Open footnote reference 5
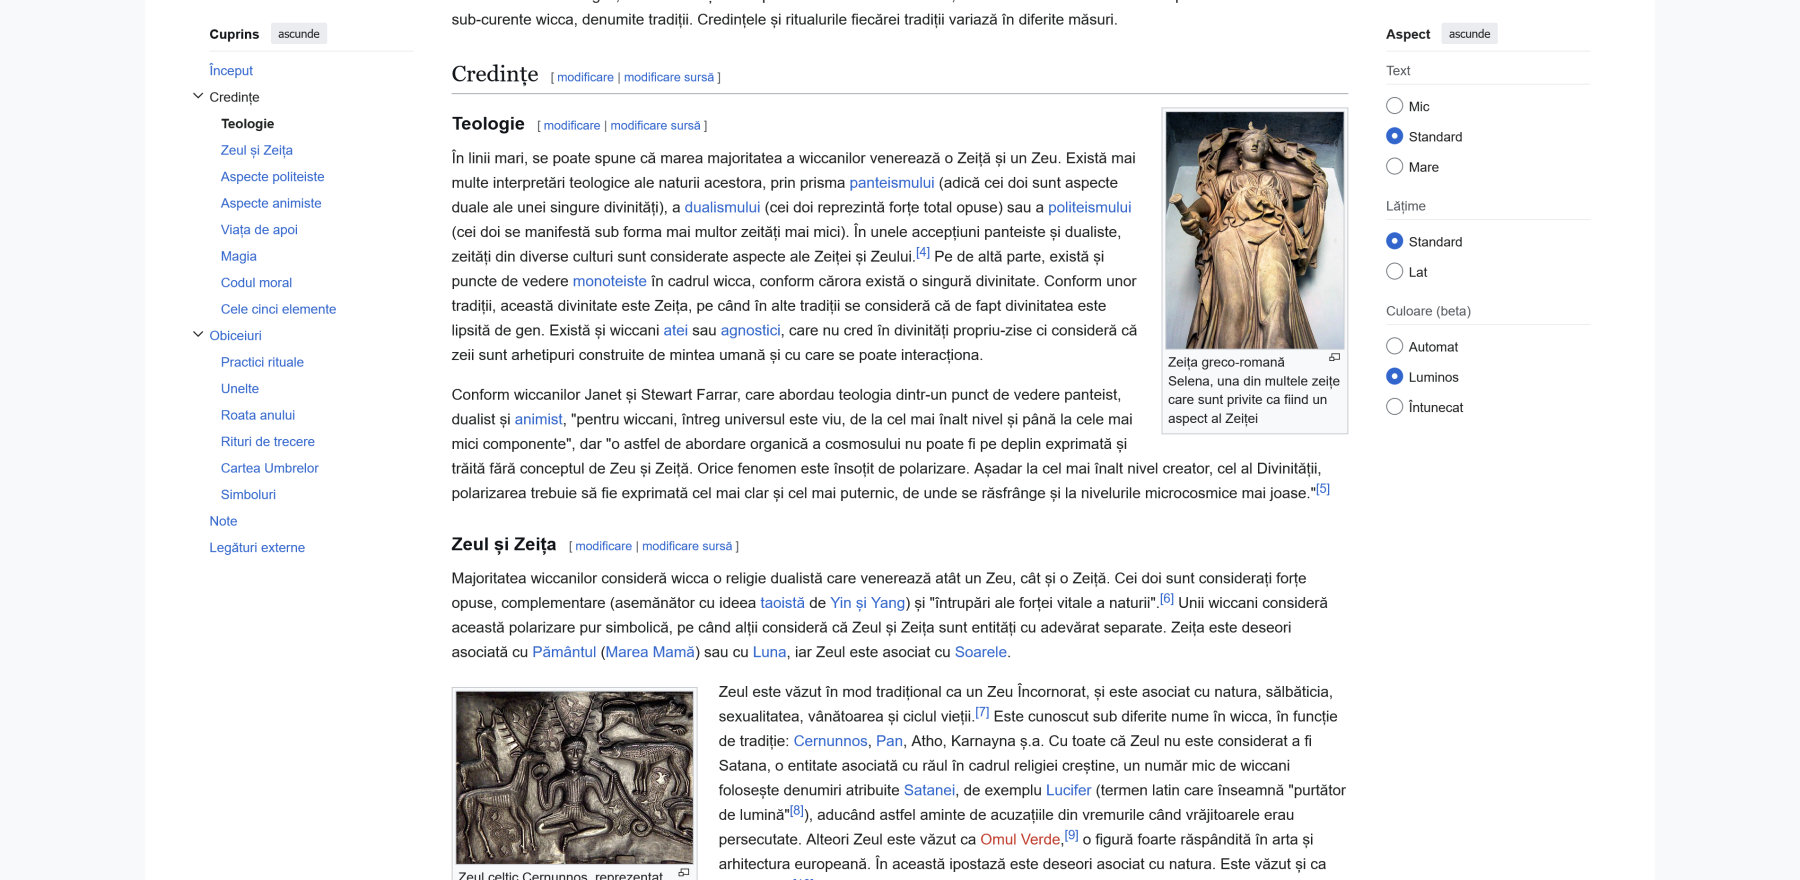 coord(1323,489)
